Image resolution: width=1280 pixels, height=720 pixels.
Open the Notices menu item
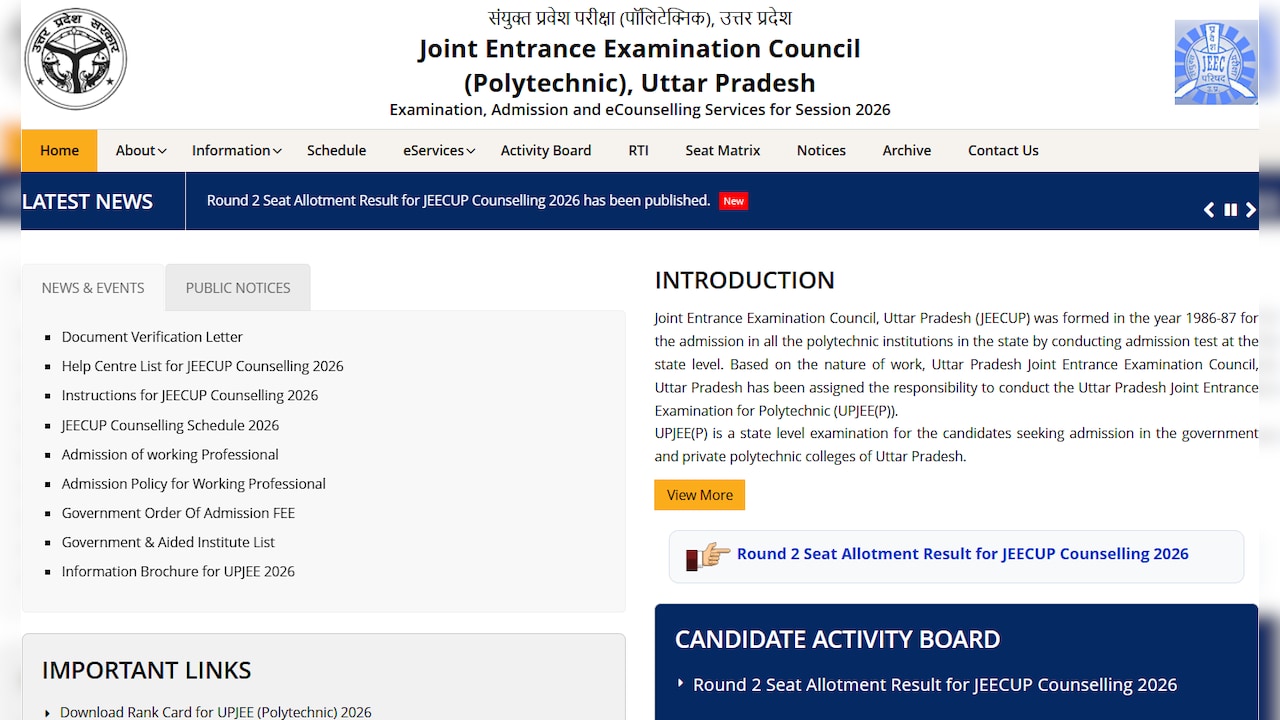pyautogui.click(x=821, y=150)
